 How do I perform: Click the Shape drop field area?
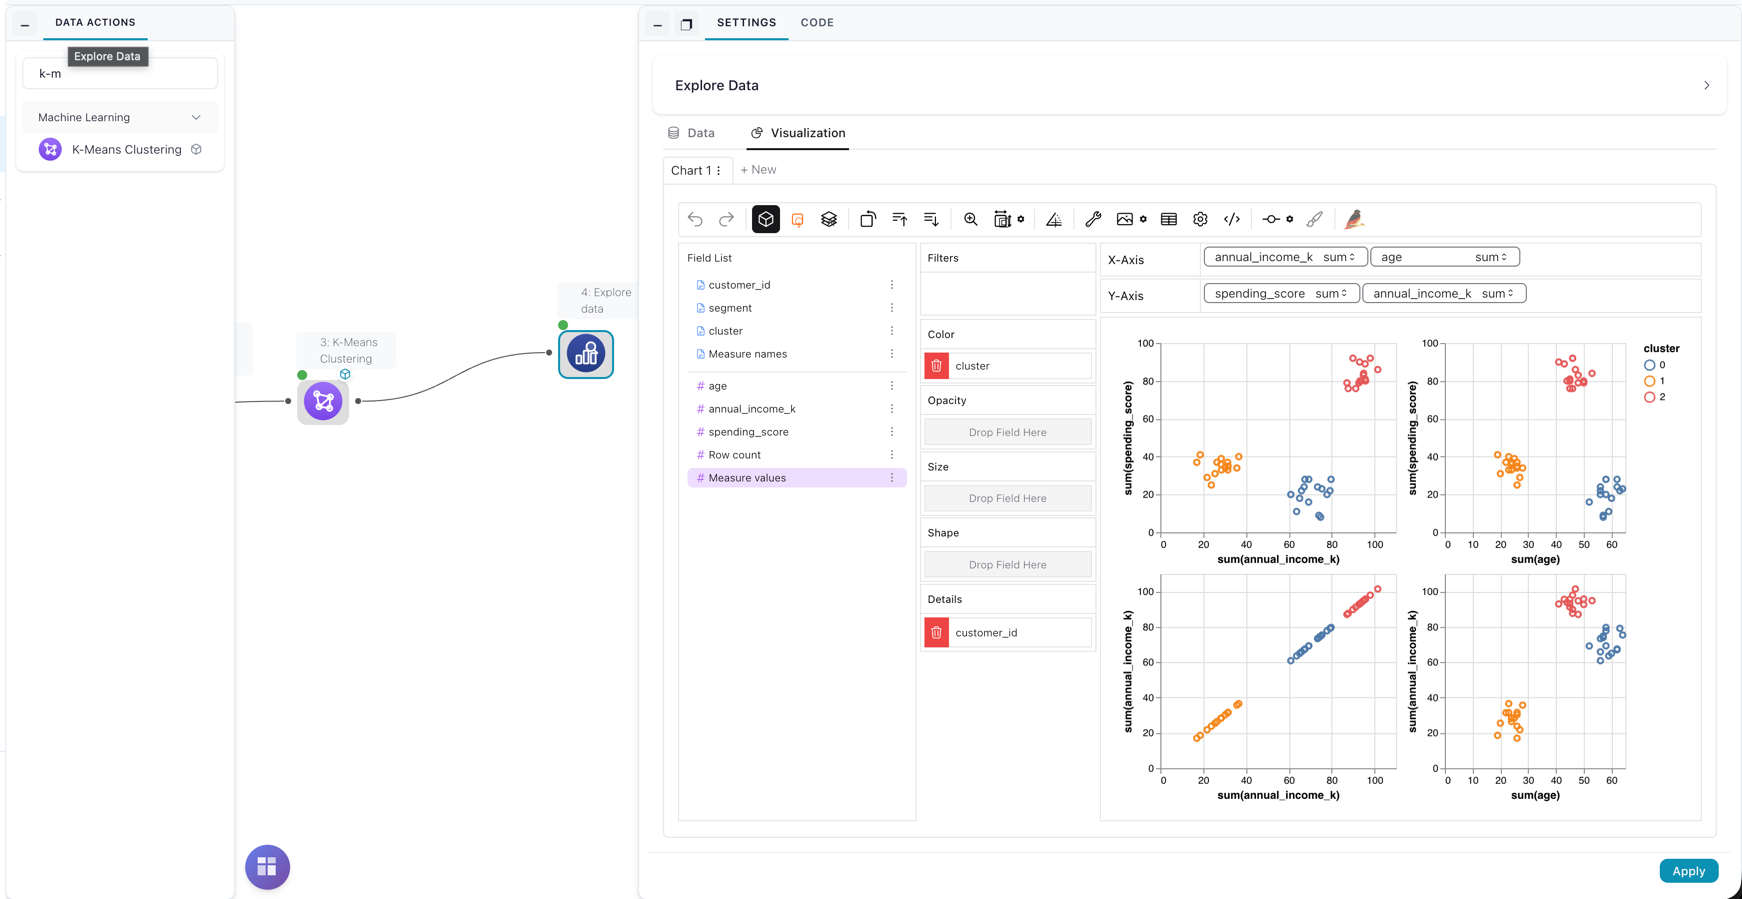(1007, 565)
